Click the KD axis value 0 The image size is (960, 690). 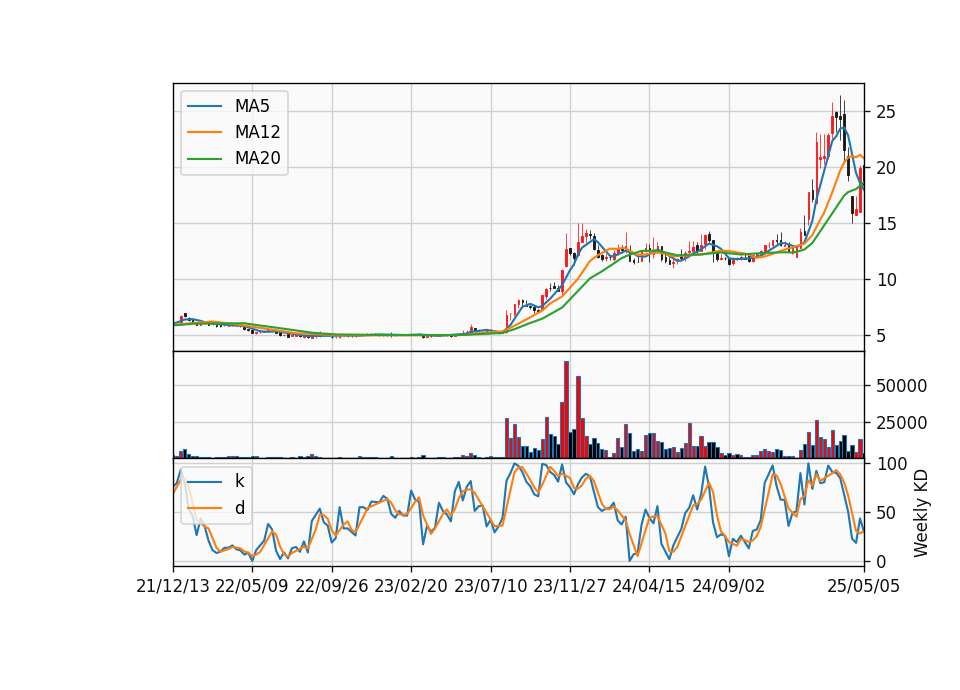(881, 561)
